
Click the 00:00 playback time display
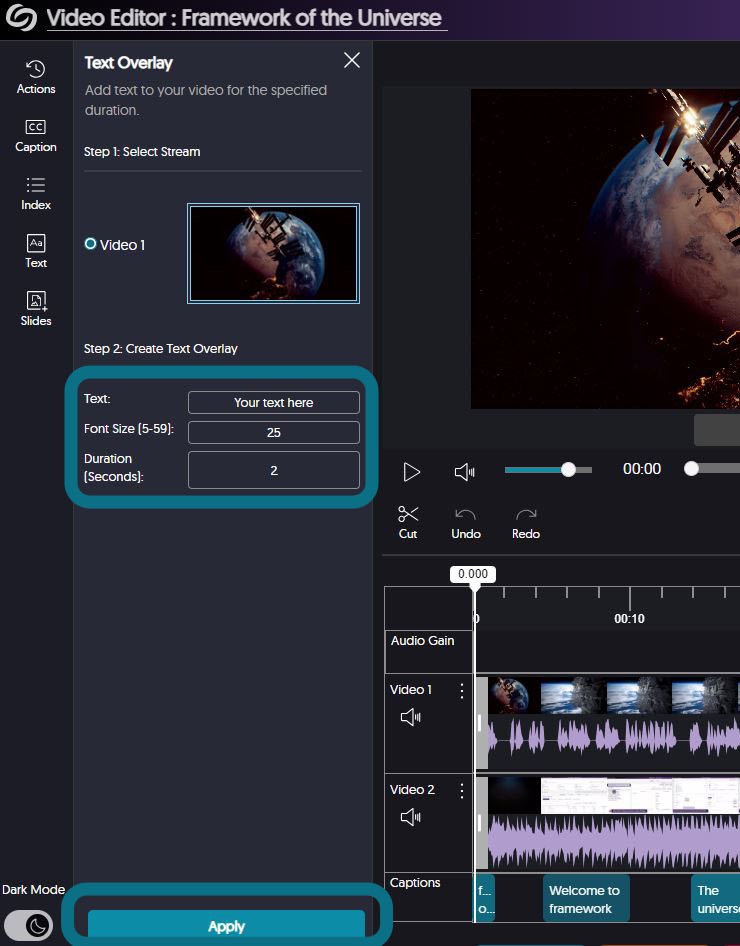[x=642, y=469]
